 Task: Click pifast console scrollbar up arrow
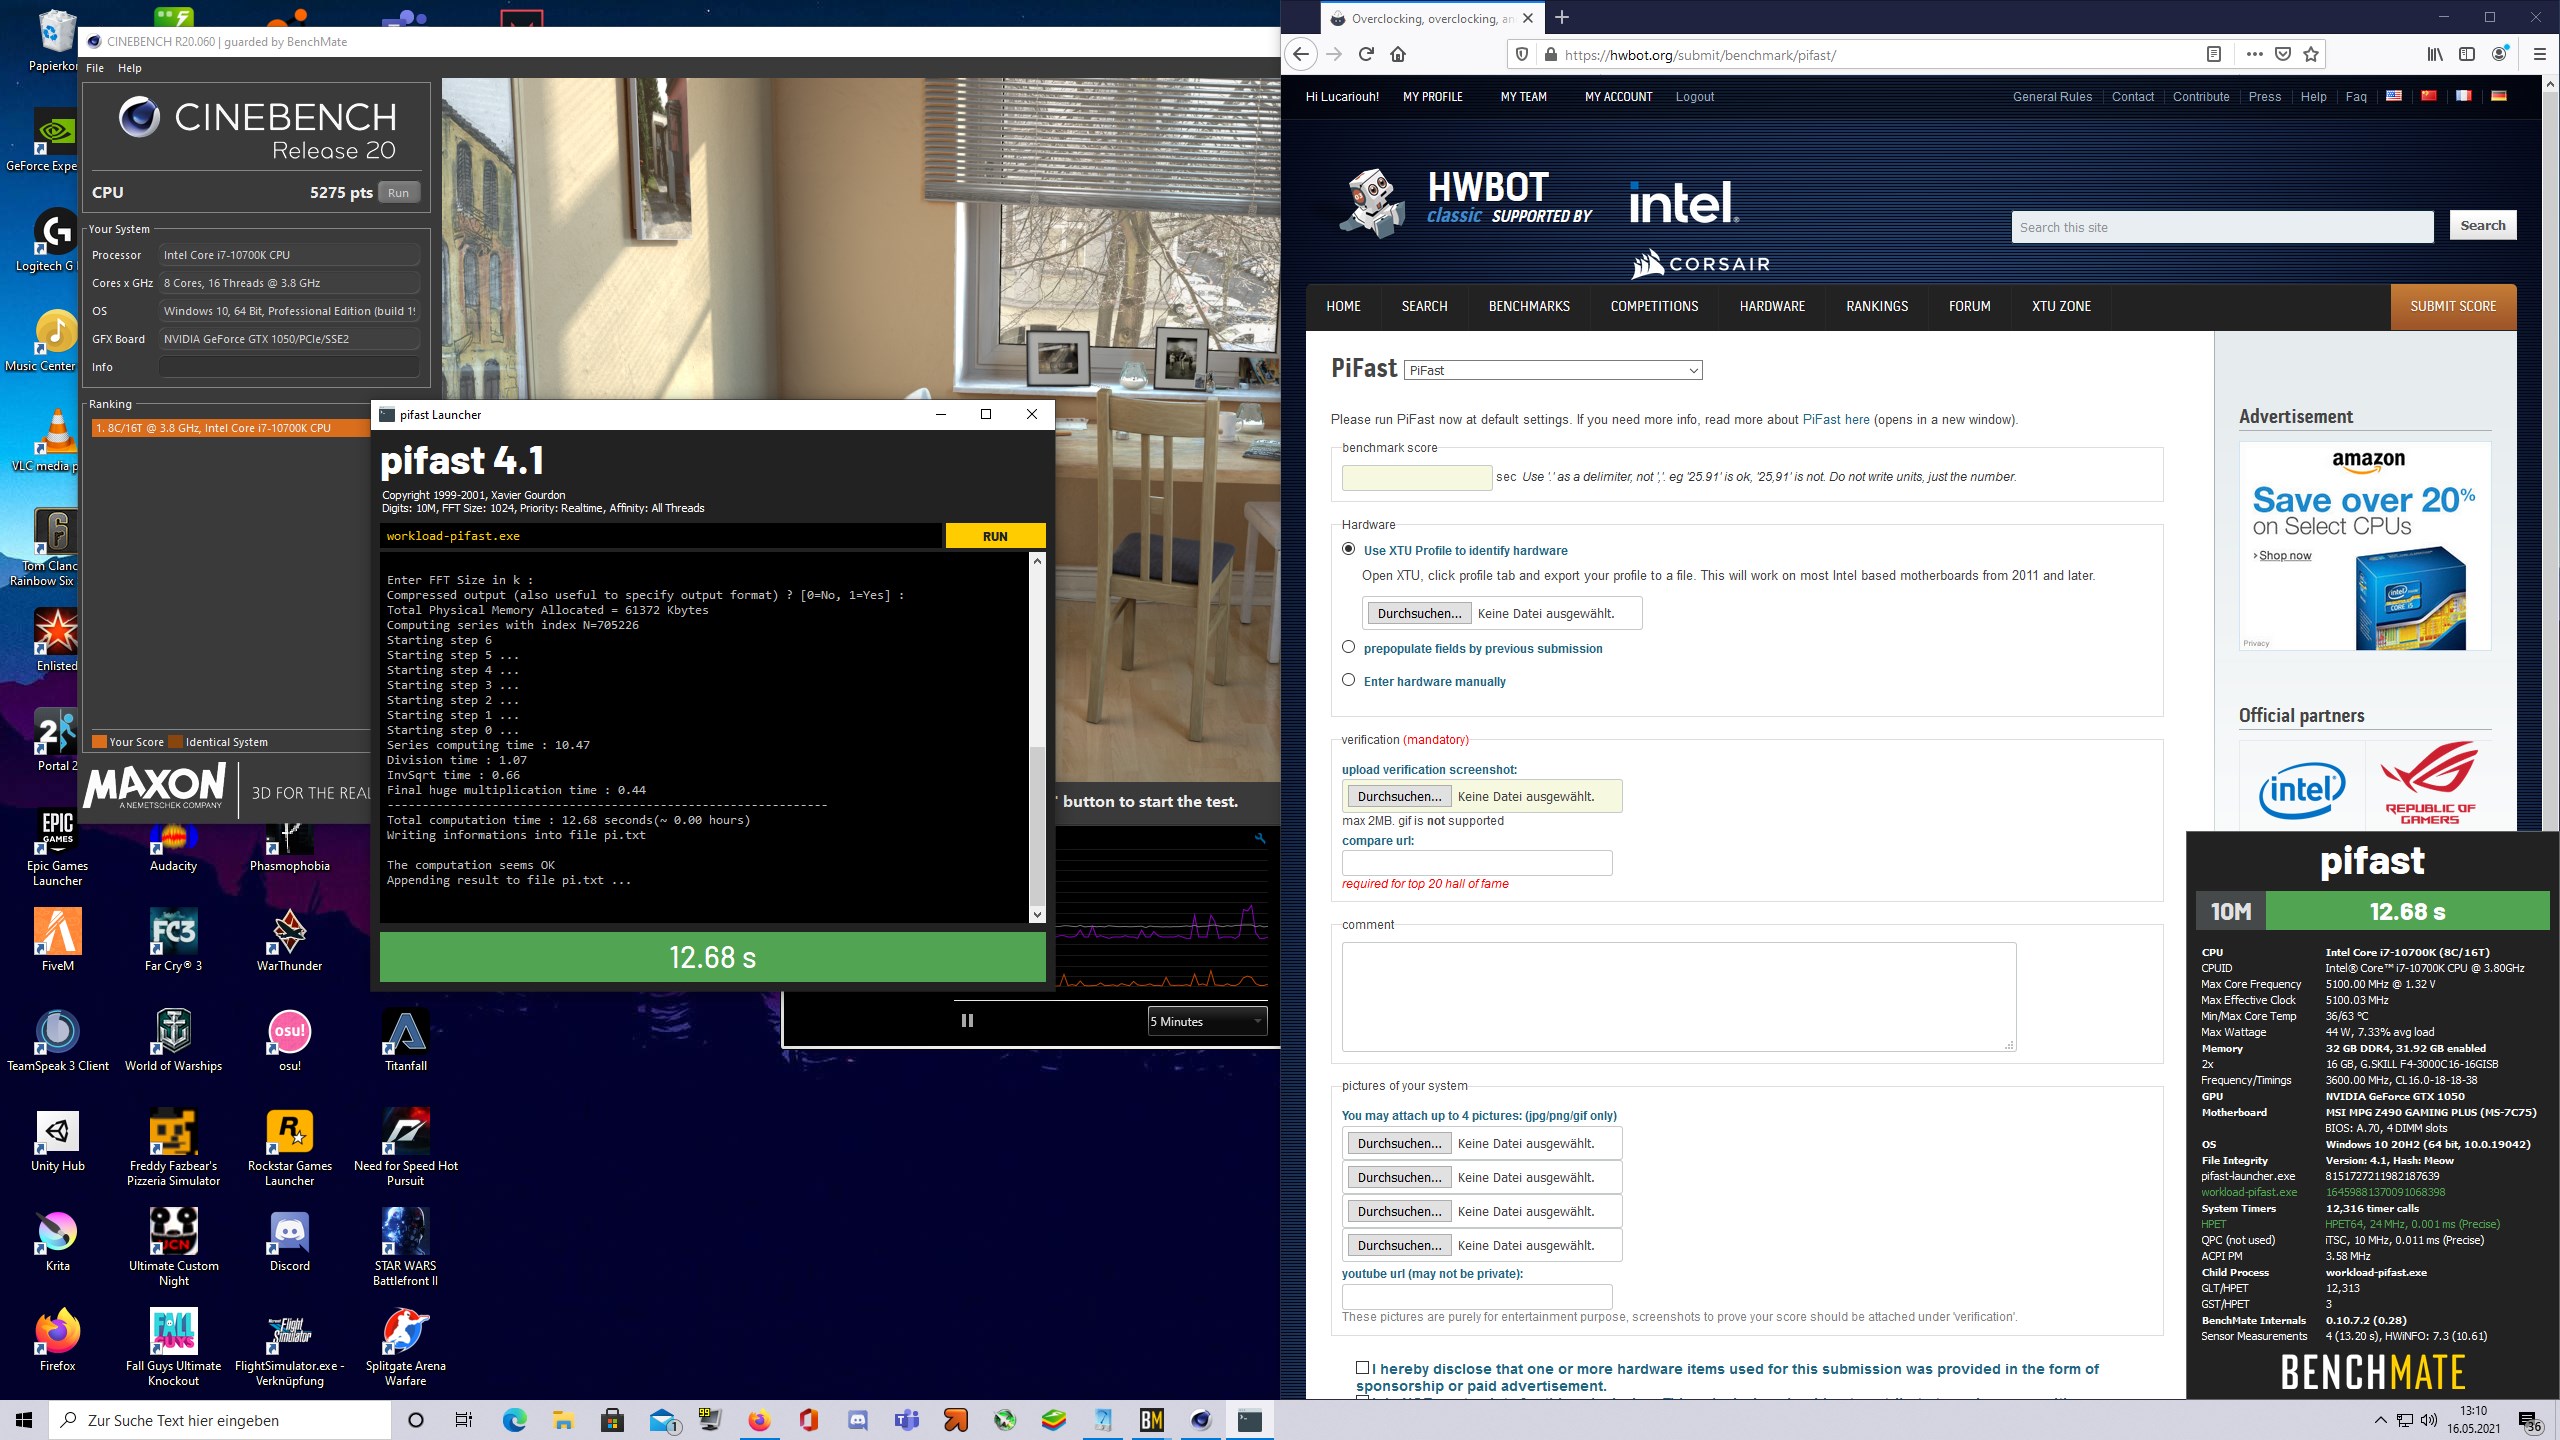pos(1037,561)
